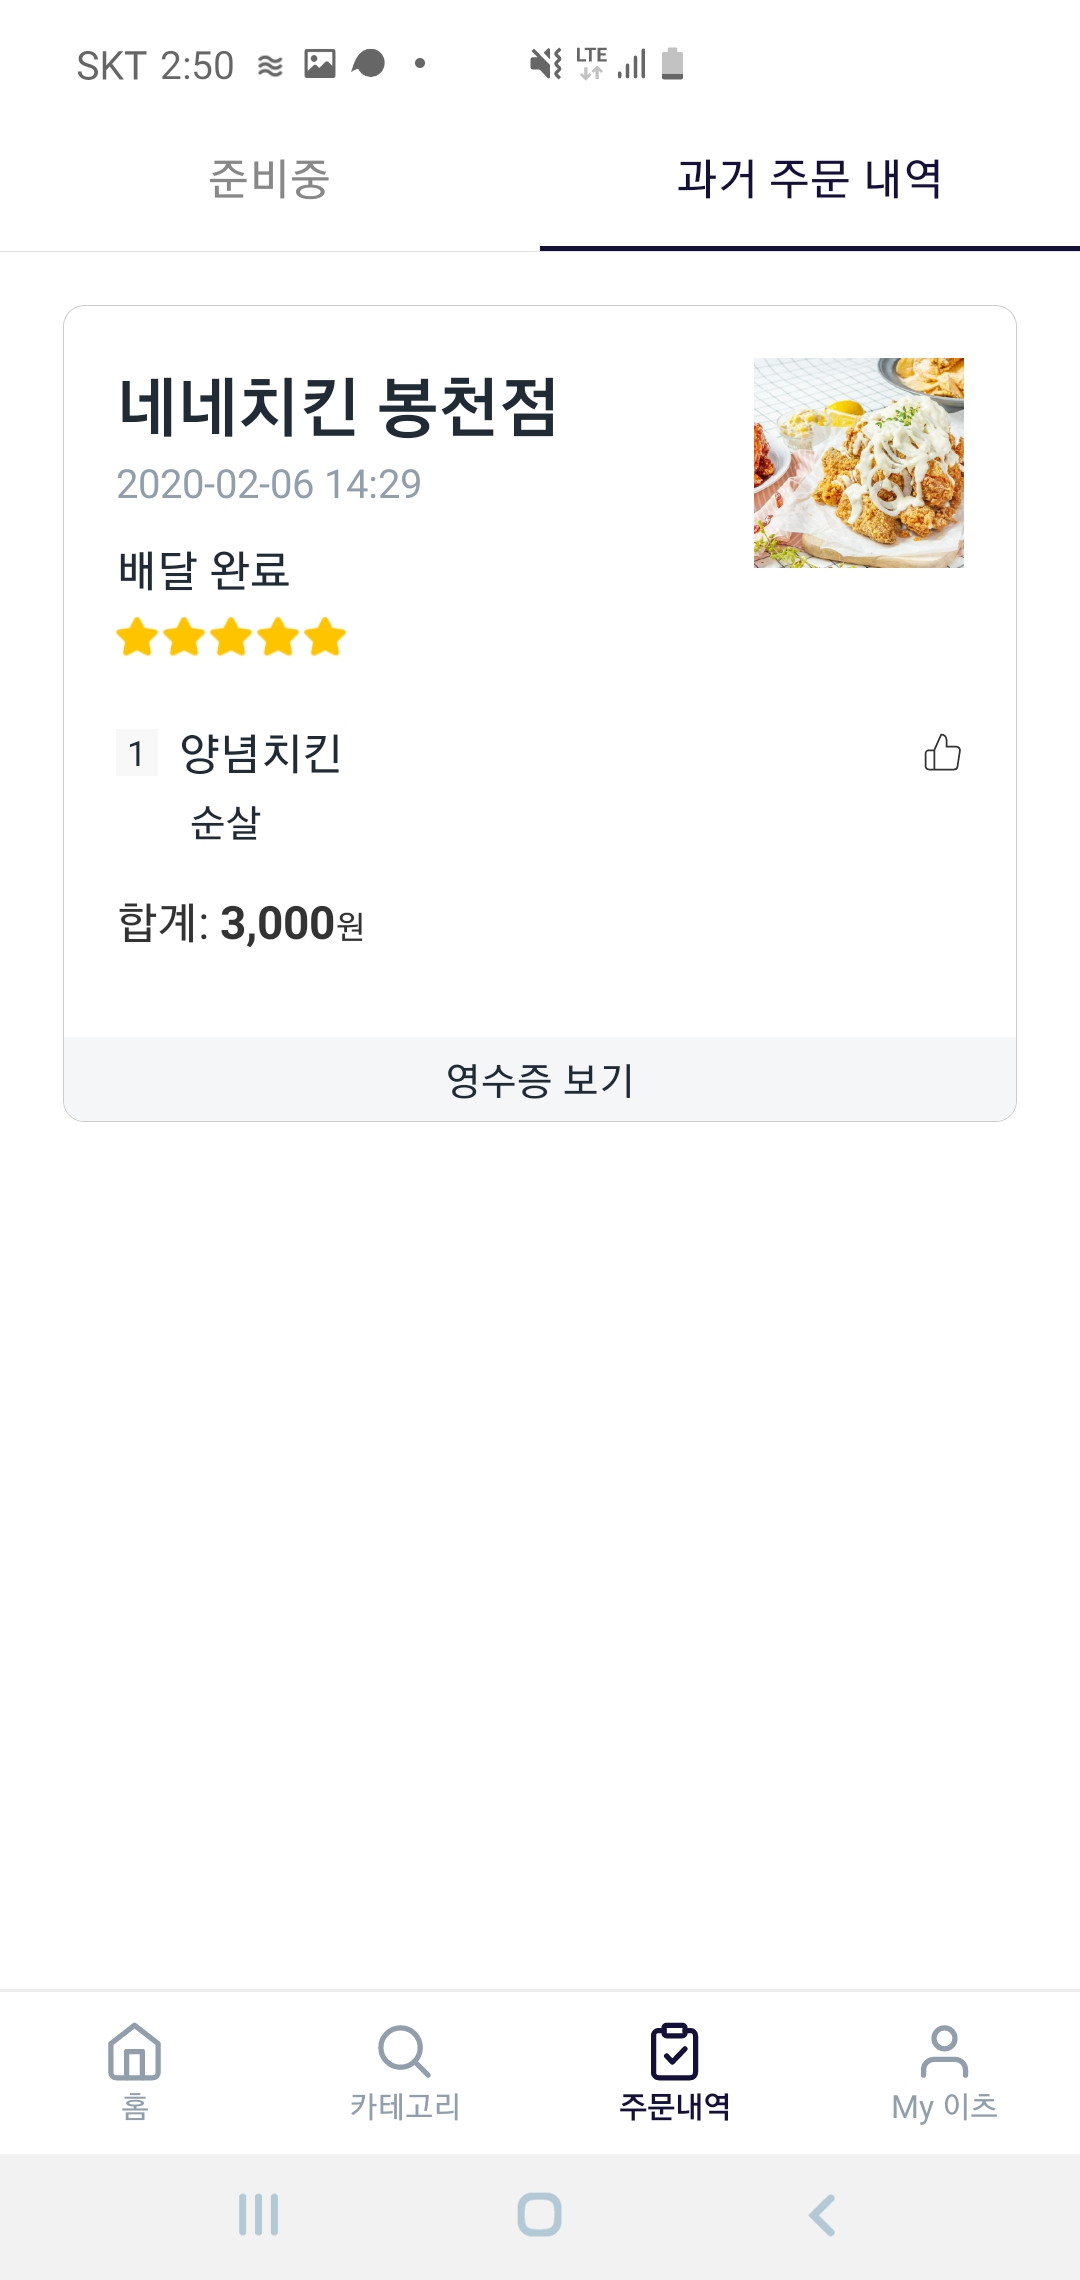Viewport: 1080px width, 2280px height.
Task: Open the My 이즈 profile icon
Action: (x=944, y=2052)
